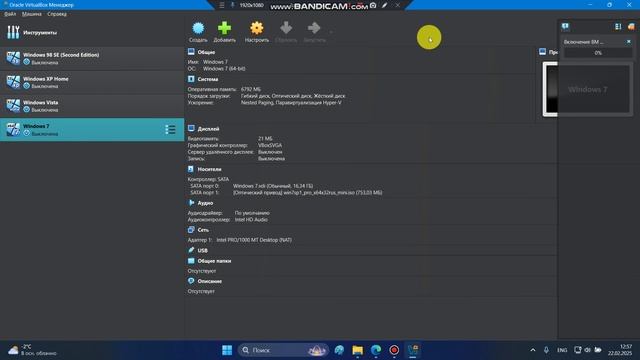Click the ENG language indicator

[562, 350]
